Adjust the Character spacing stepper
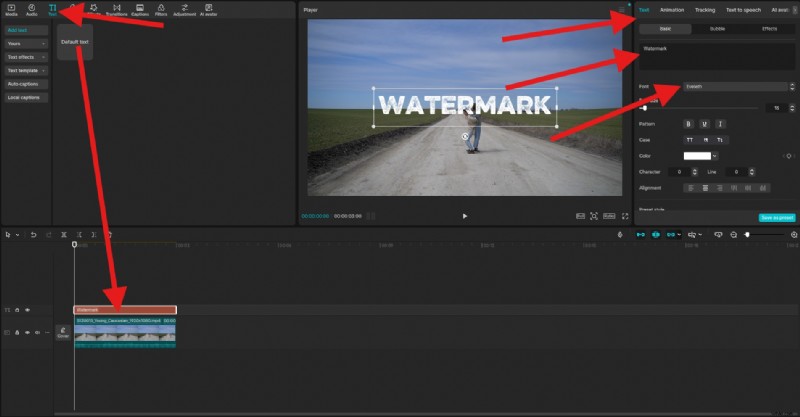 click(x=694, y=172)
